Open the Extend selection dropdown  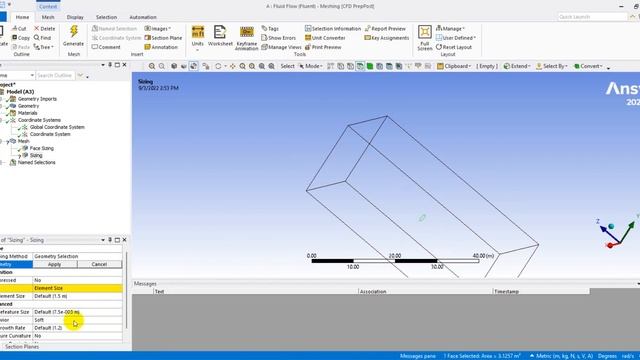[517, 66]
